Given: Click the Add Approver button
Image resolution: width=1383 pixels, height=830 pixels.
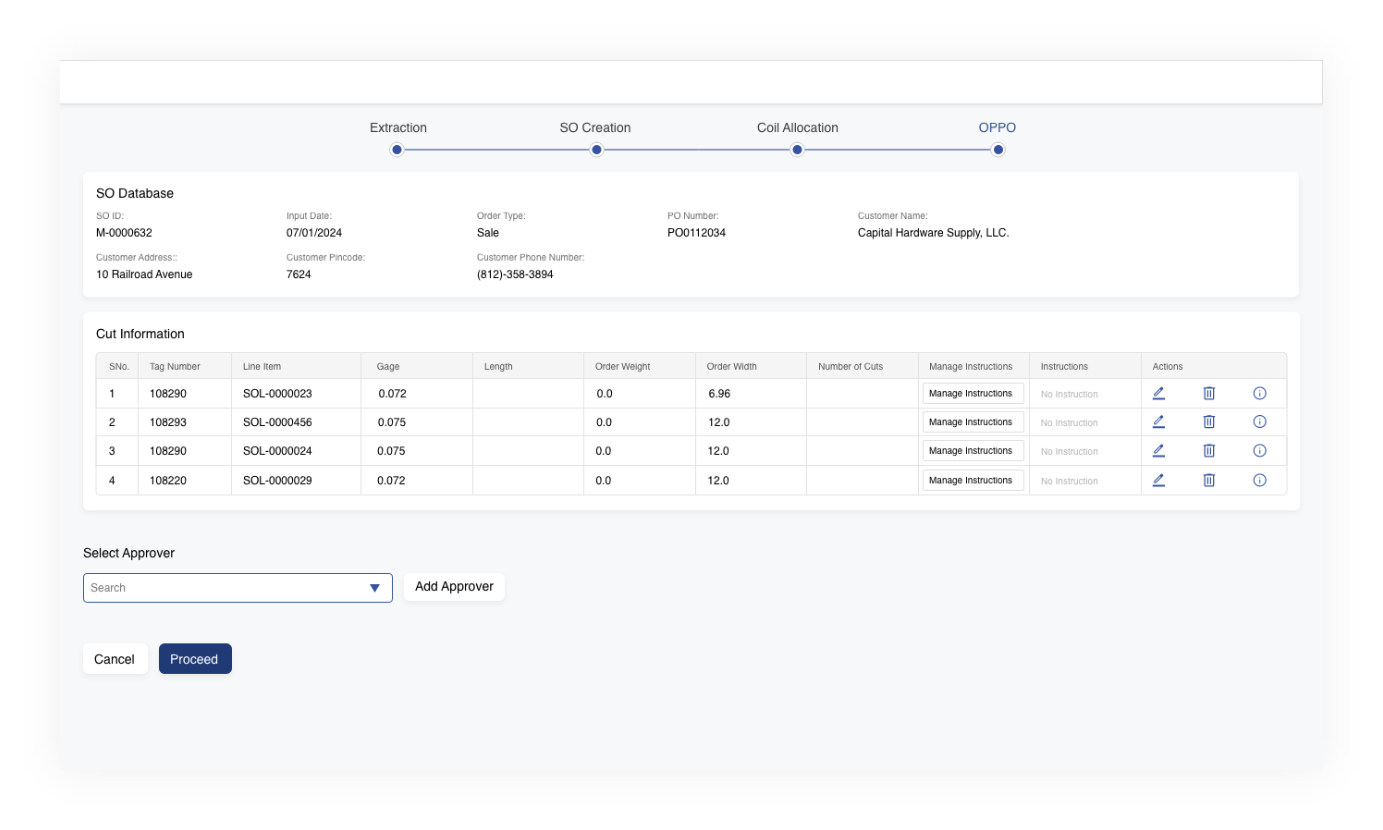Looking at the screenshot, I should pos(454,587).
